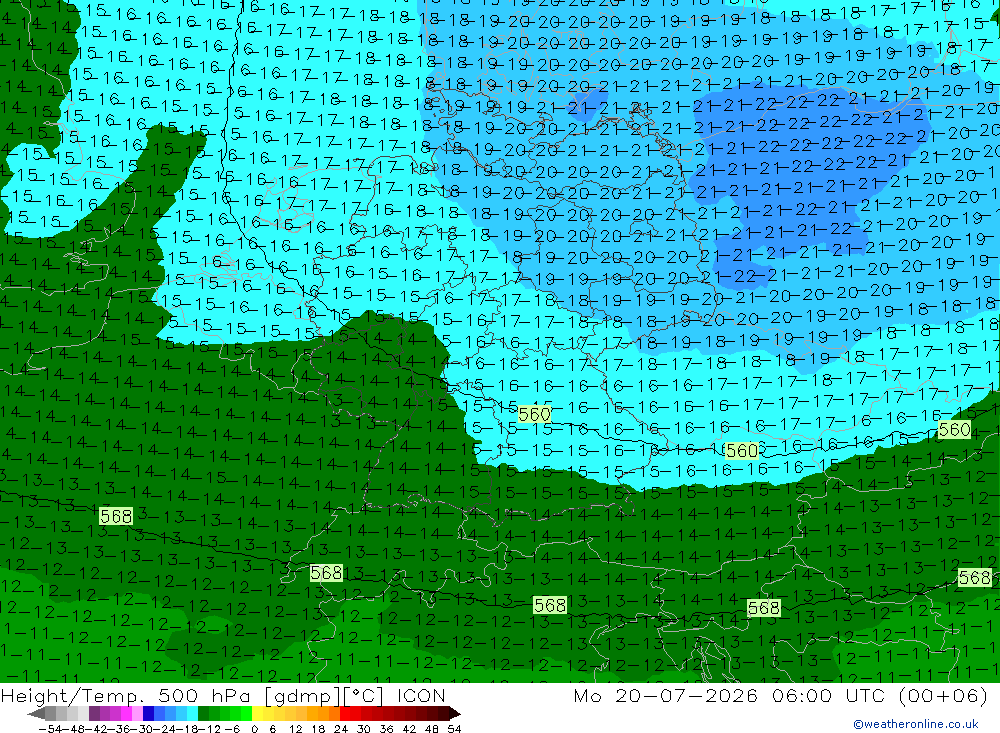Open the weatheronline.co.uk copyright link

click(915, 724)
